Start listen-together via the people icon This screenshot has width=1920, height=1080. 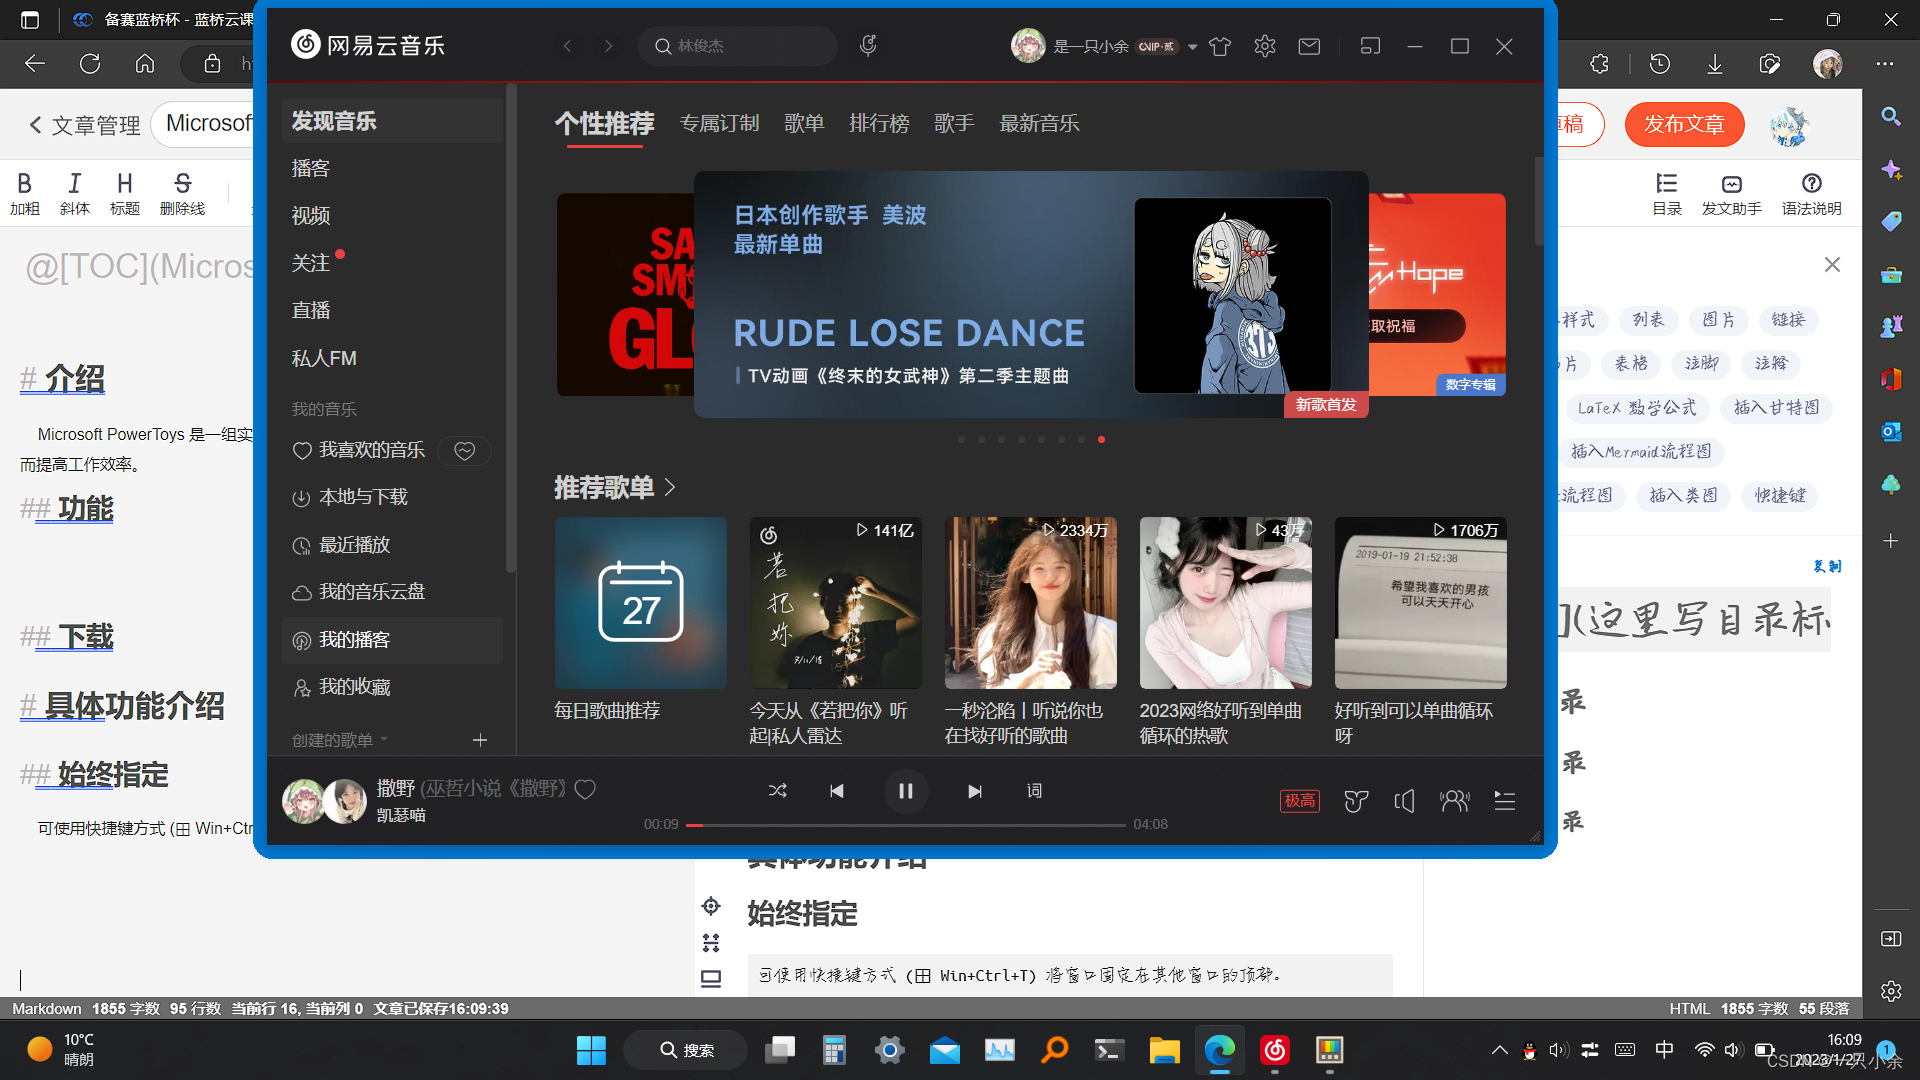[x=1455, y=801]
